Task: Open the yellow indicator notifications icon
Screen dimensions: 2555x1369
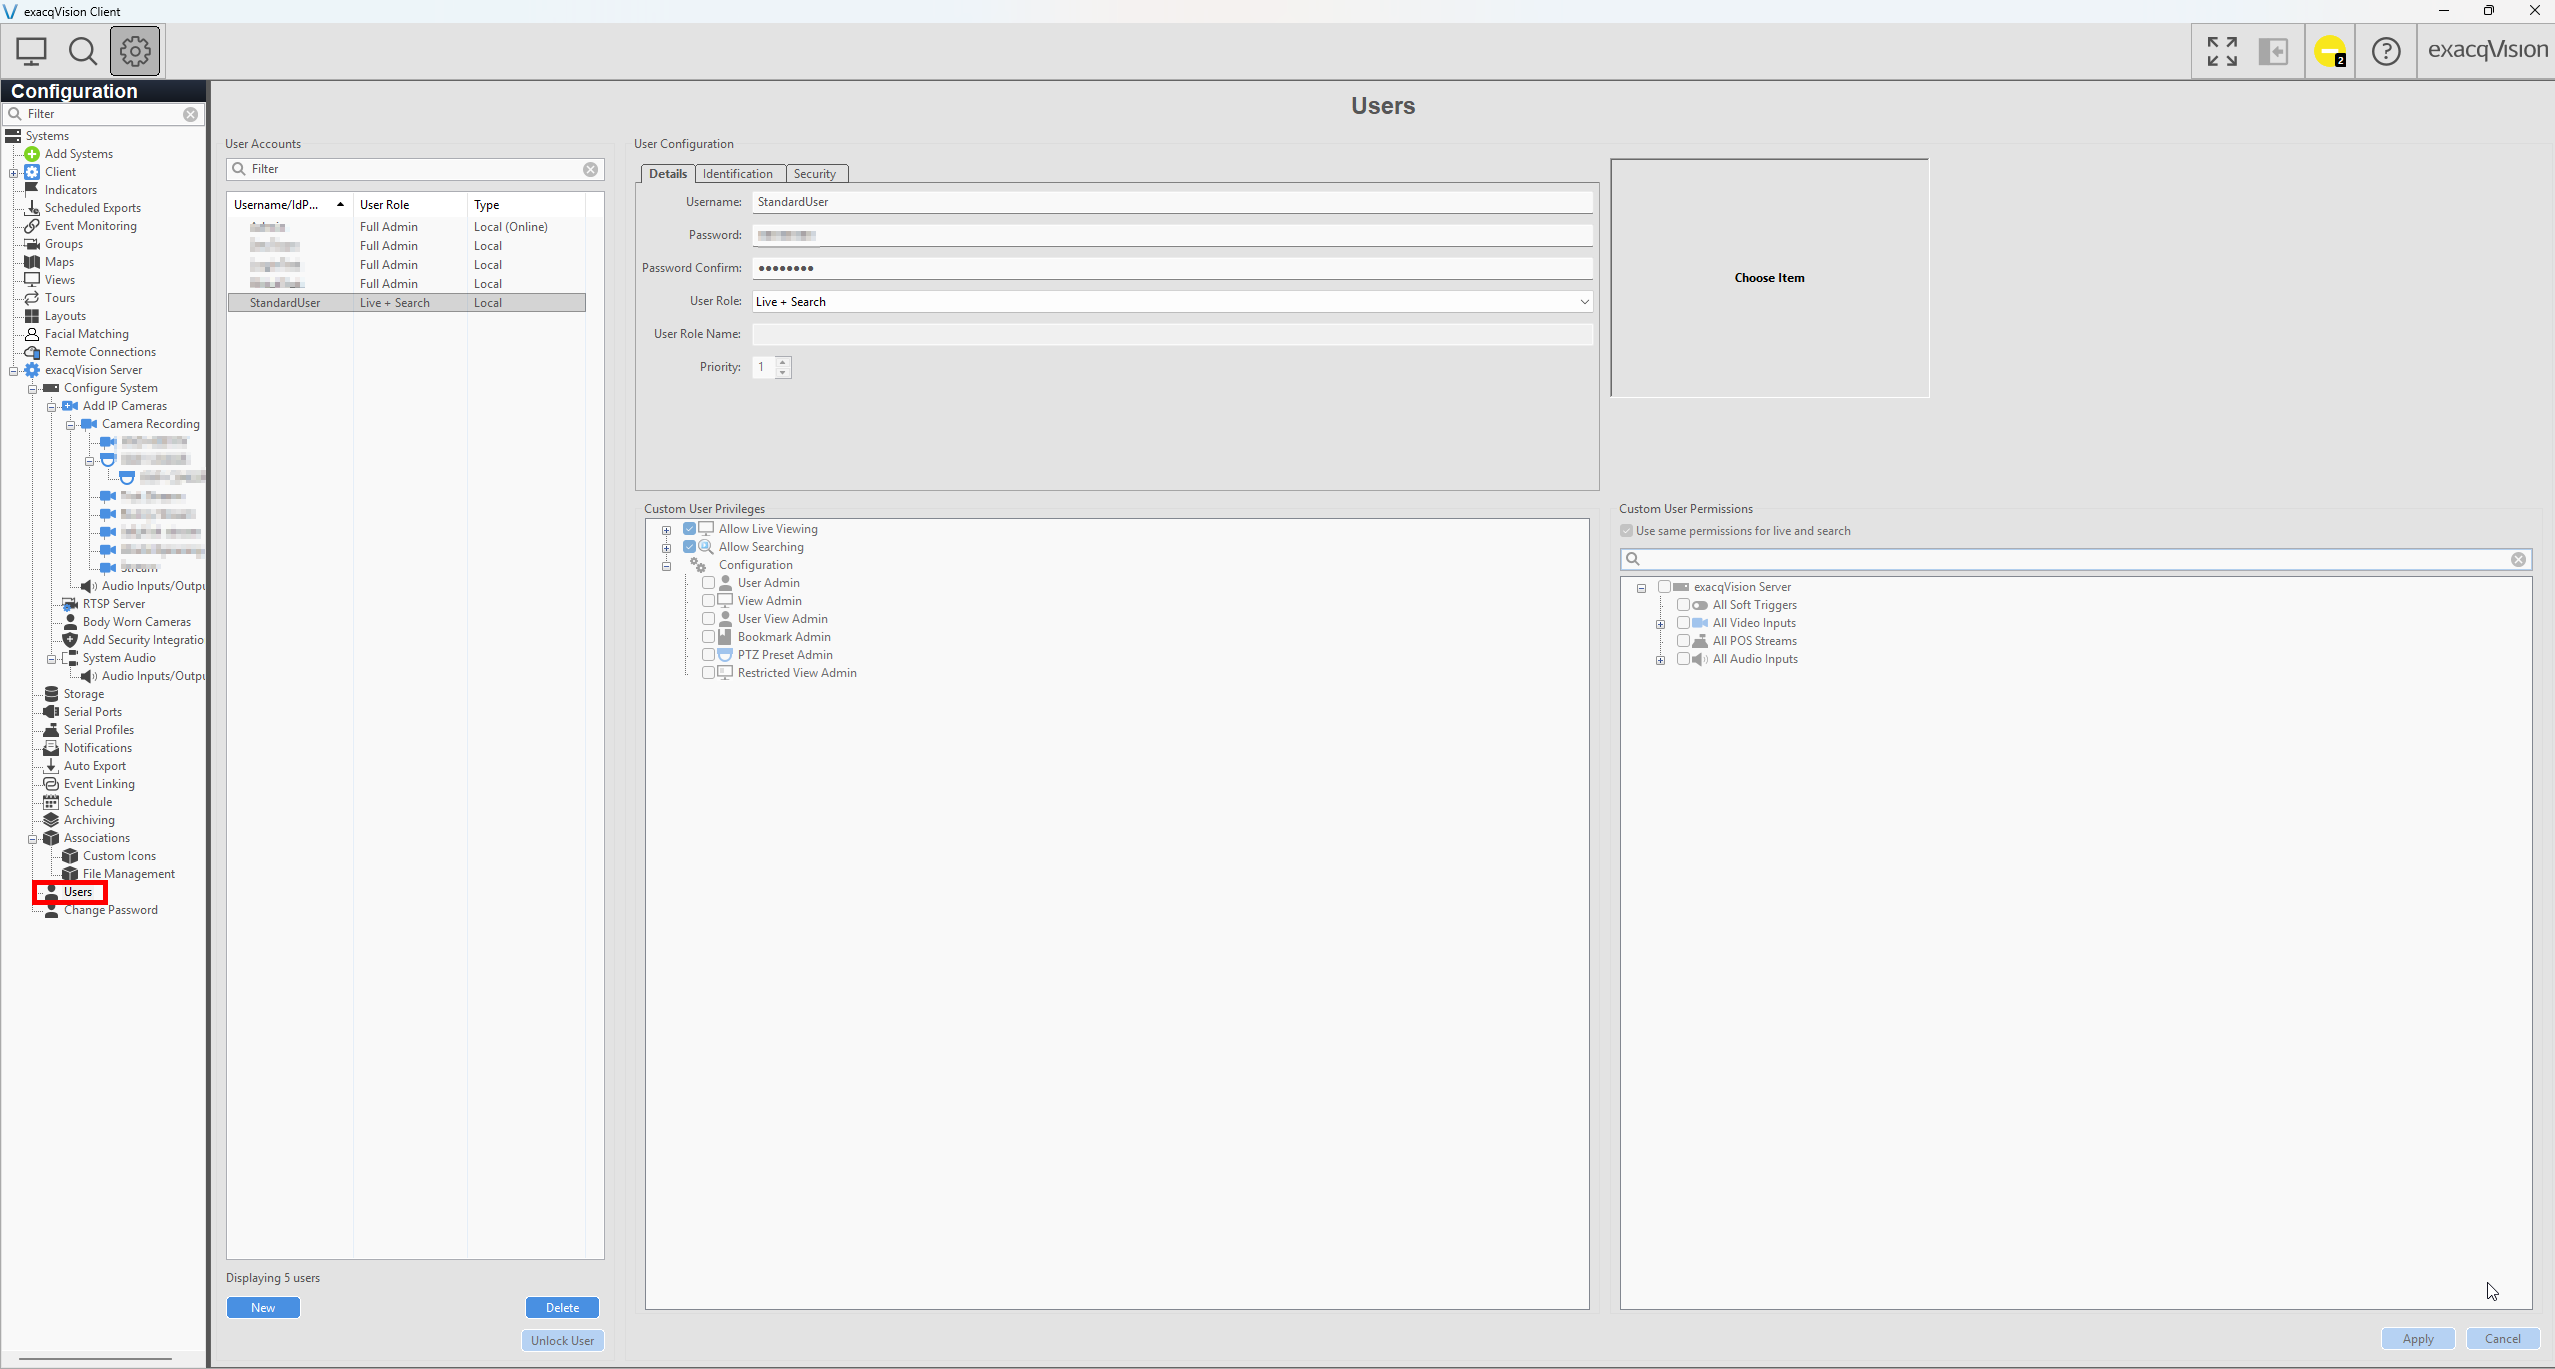Action: coord(2330,51)
